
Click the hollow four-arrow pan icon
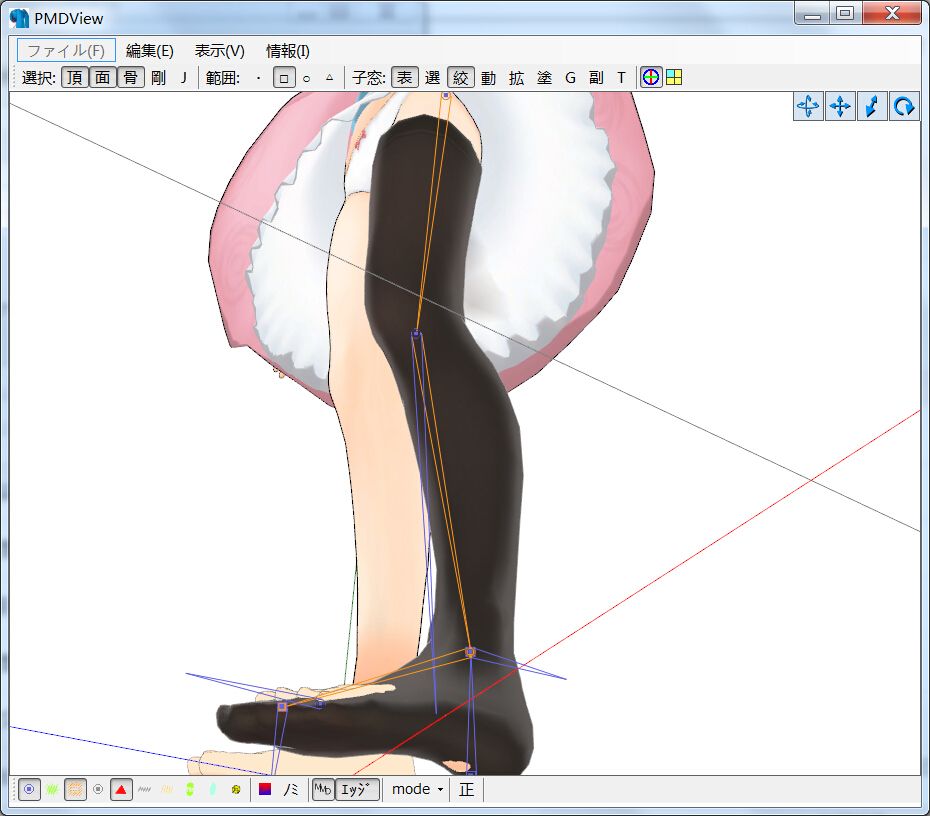pyautogui.click(x=808, y=106)
